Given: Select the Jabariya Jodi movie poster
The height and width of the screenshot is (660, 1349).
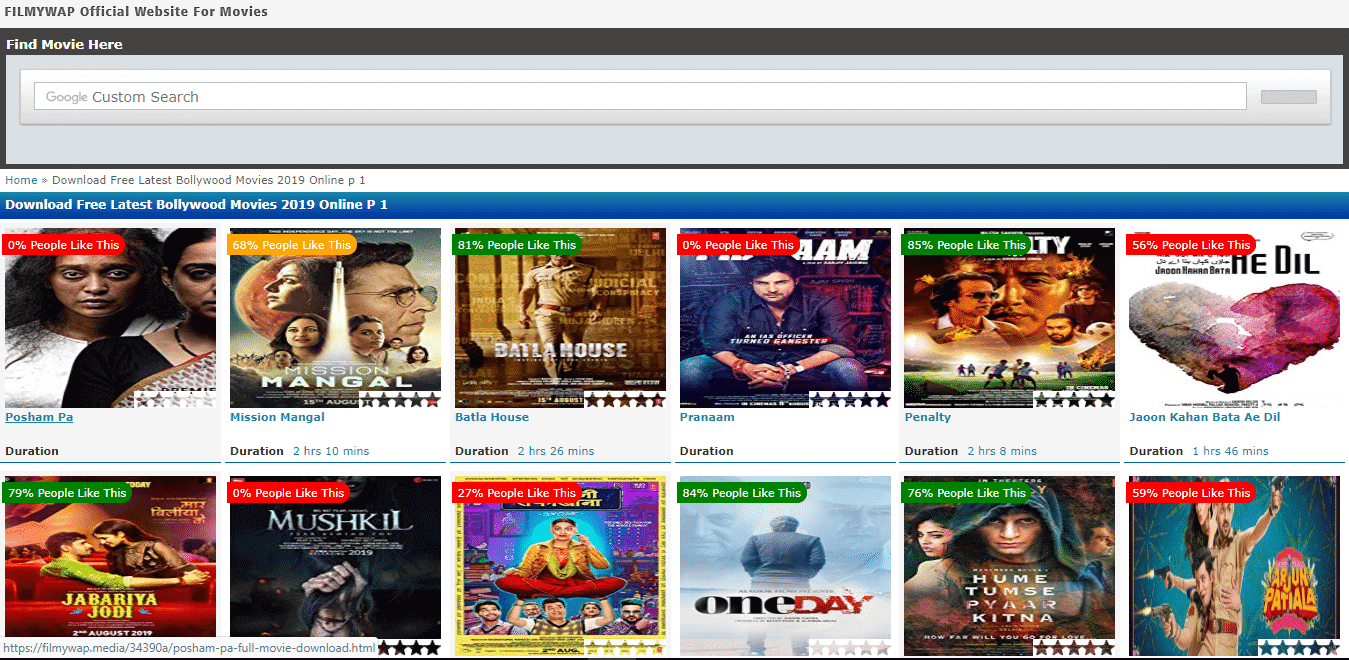Looking at the screenshot, I should coord(110,566).
